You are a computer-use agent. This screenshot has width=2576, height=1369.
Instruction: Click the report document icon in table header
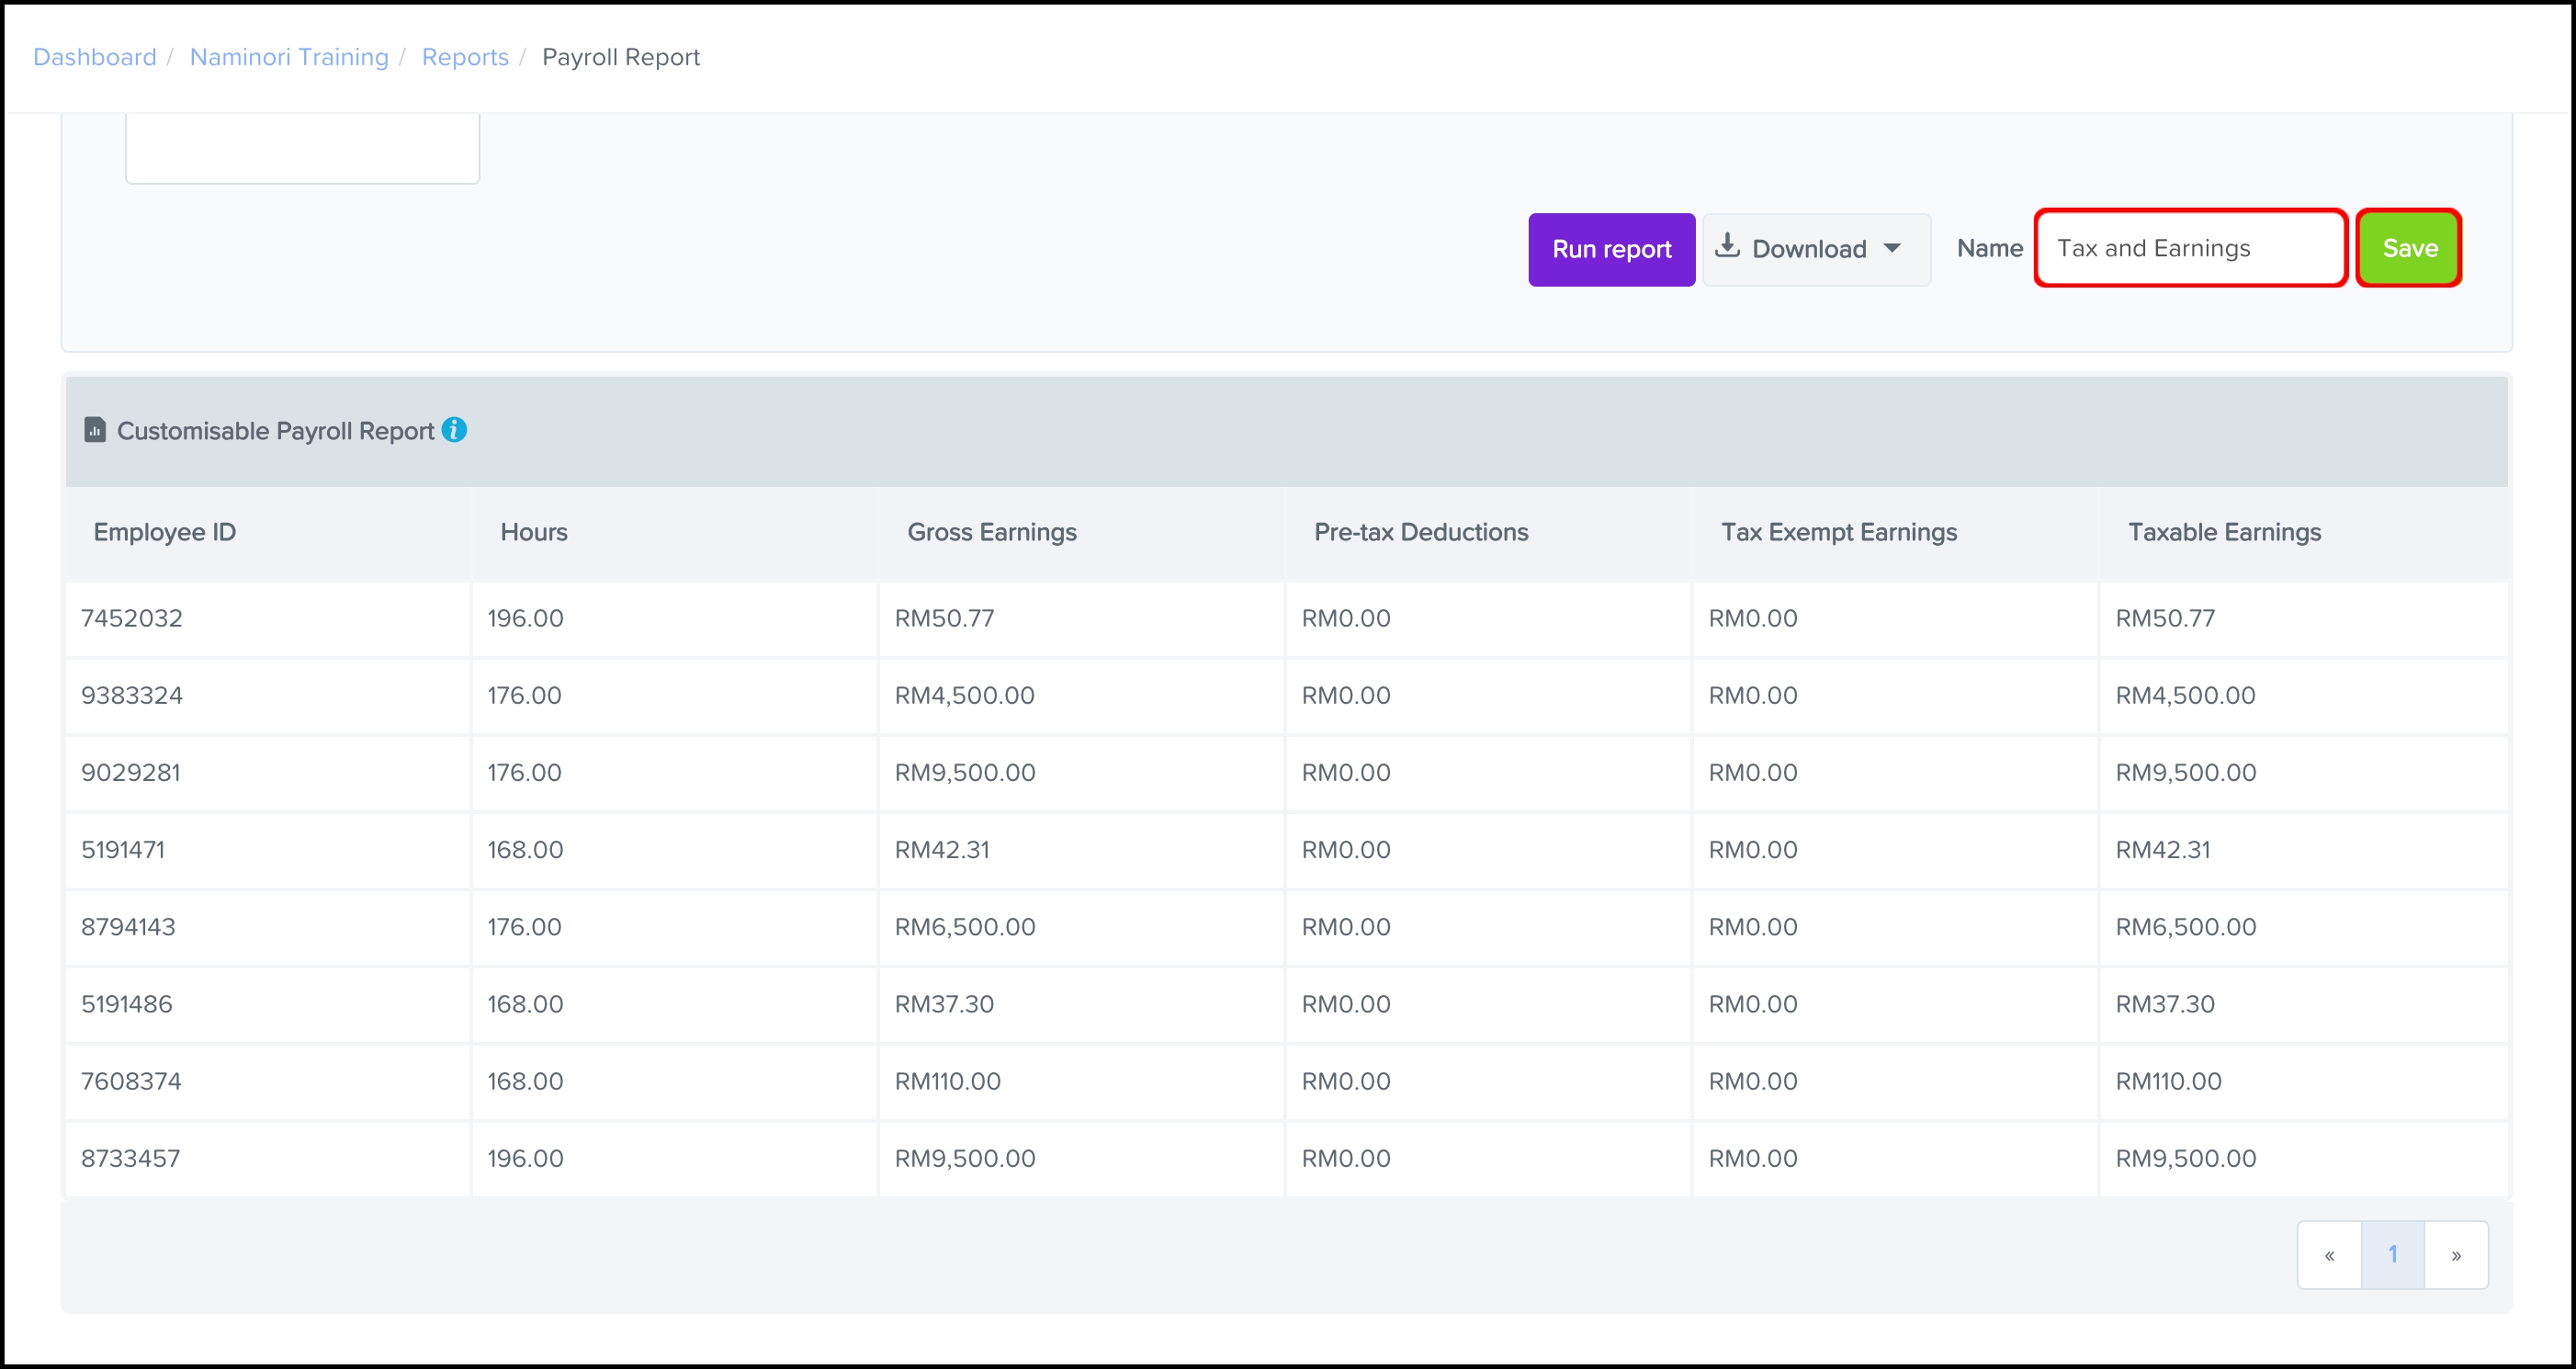pyautogui.click(x=95, y=430)
